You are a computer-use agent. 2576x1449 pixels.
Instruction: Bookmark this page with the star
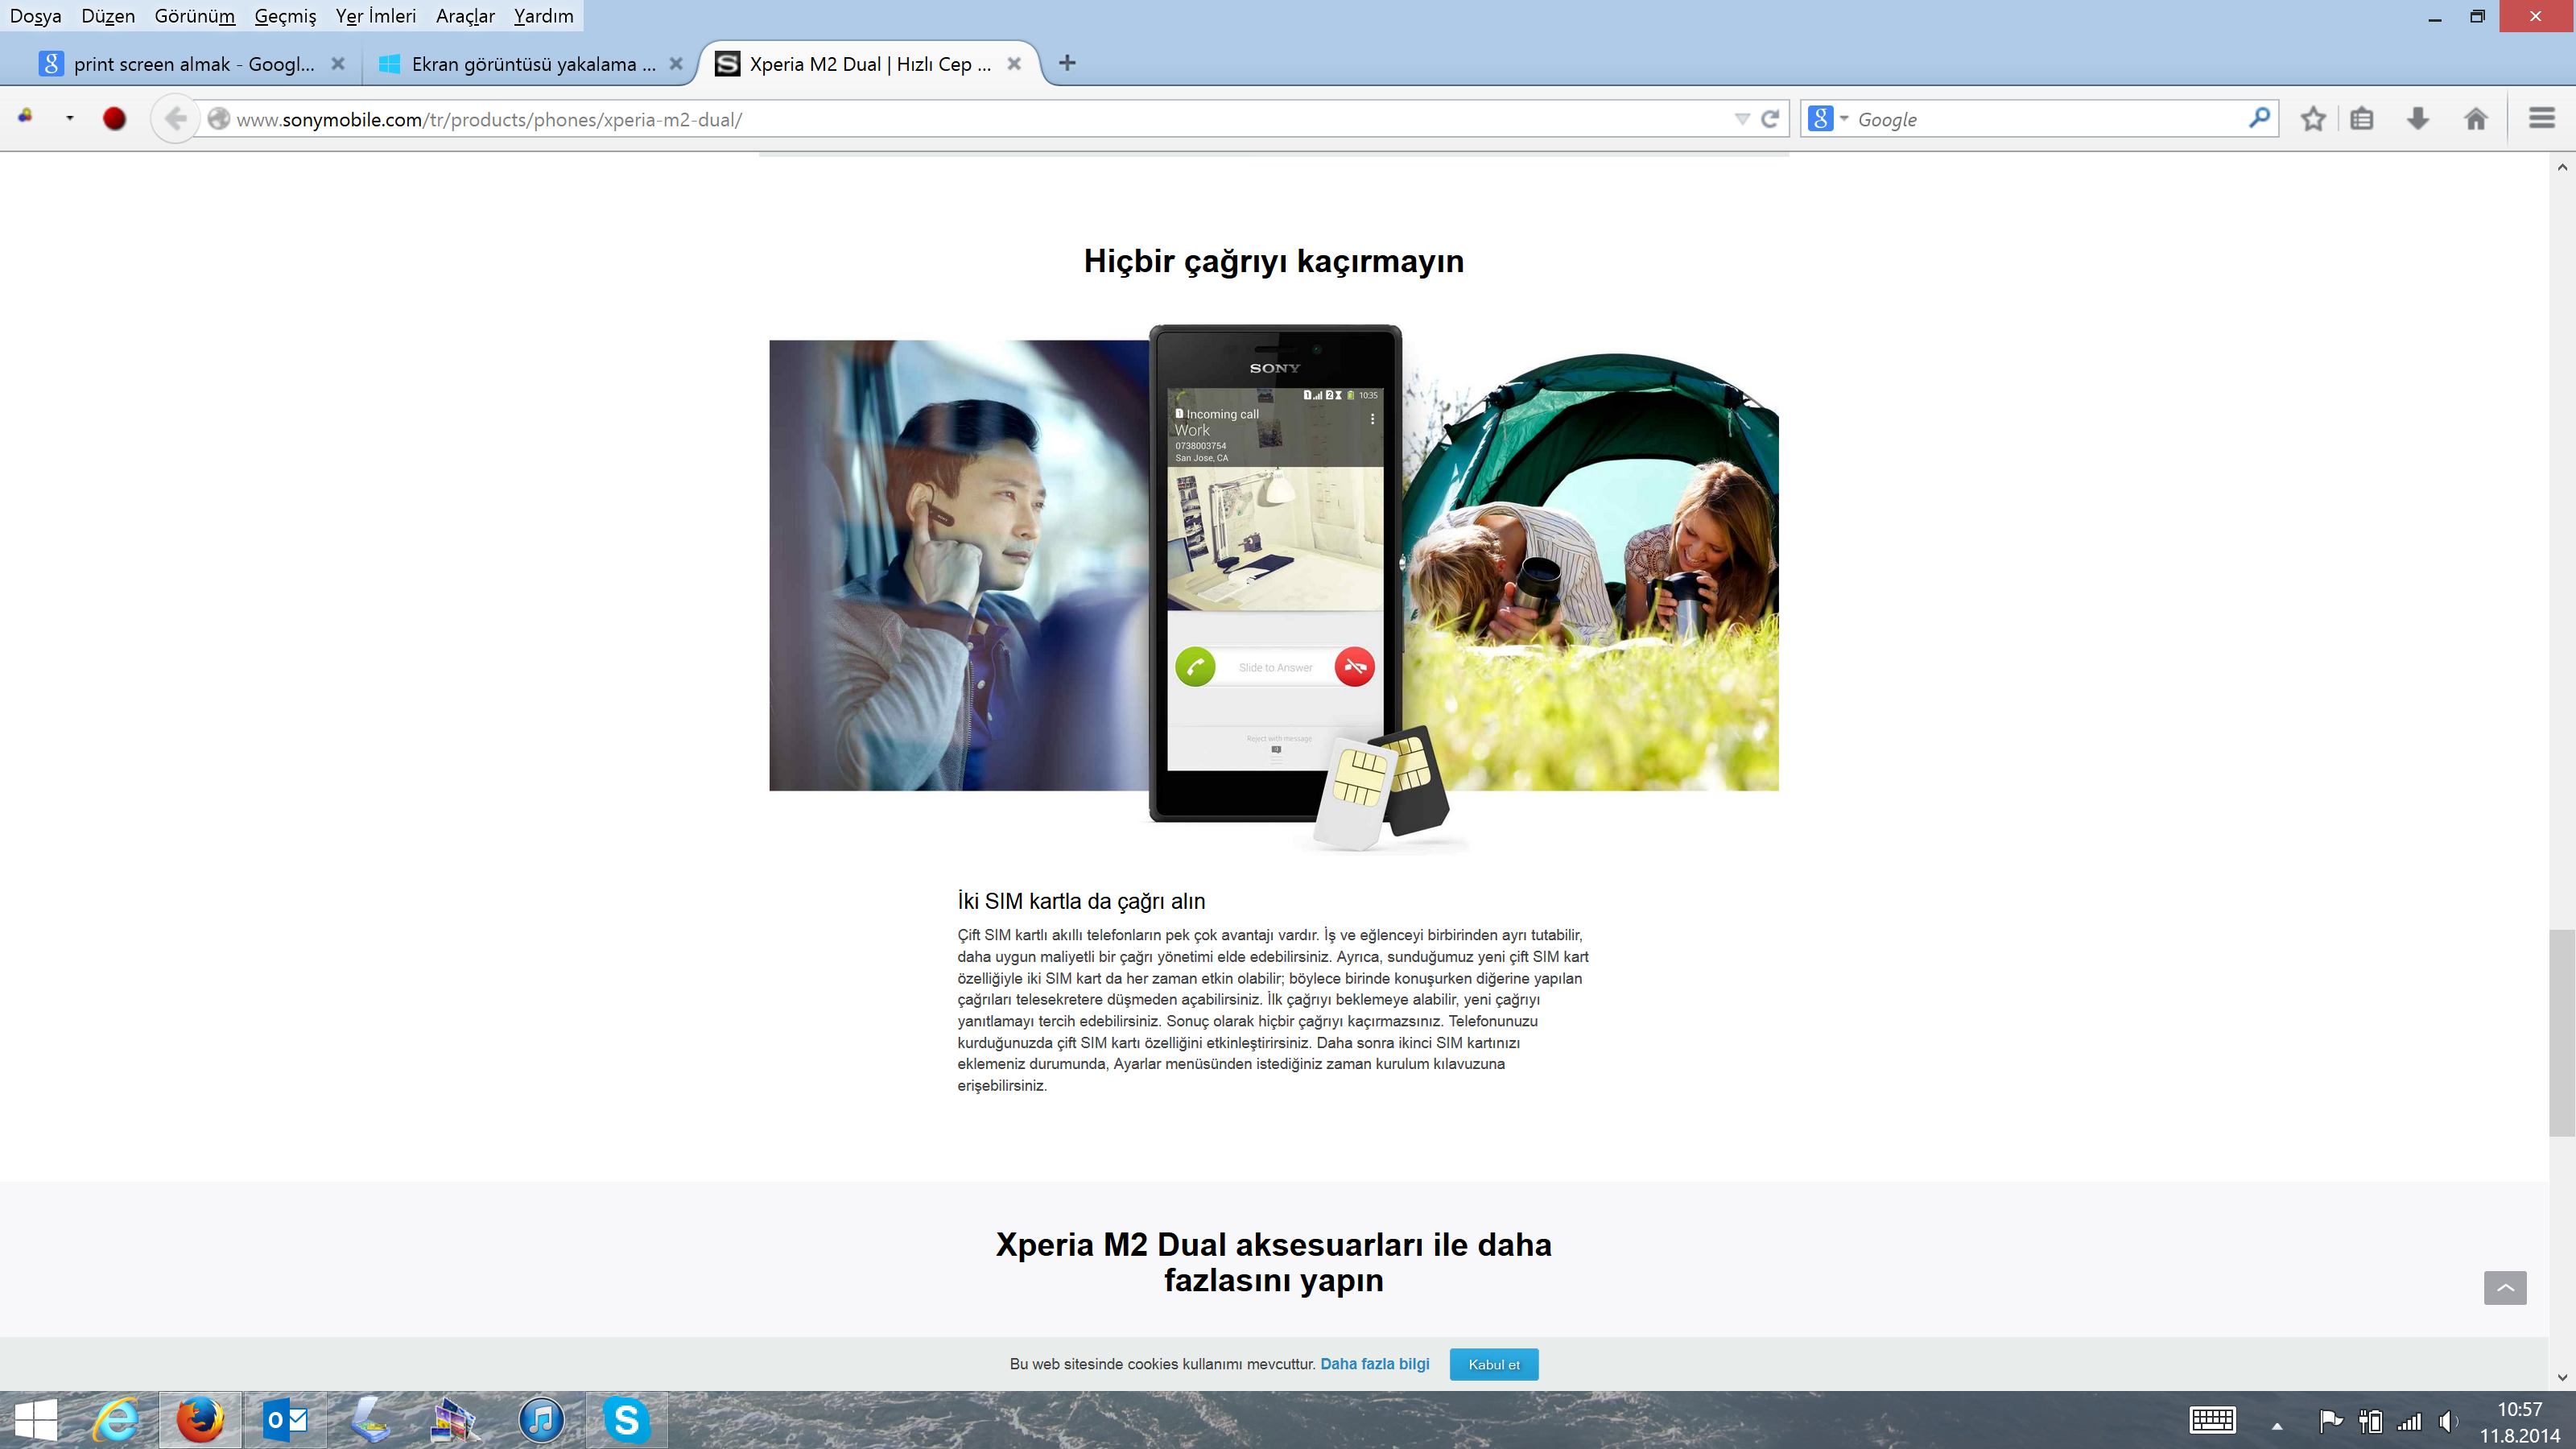(2313, 119)
